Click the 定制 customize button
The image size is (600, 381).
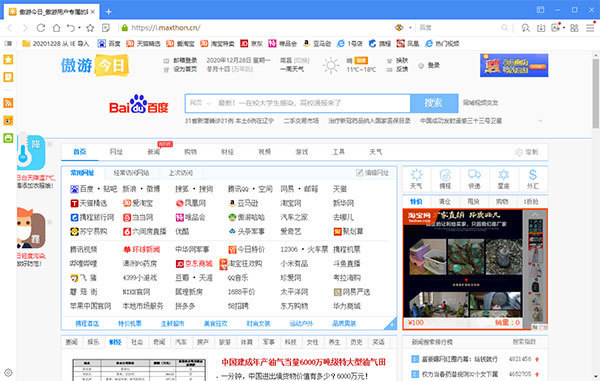coord(527,152)
